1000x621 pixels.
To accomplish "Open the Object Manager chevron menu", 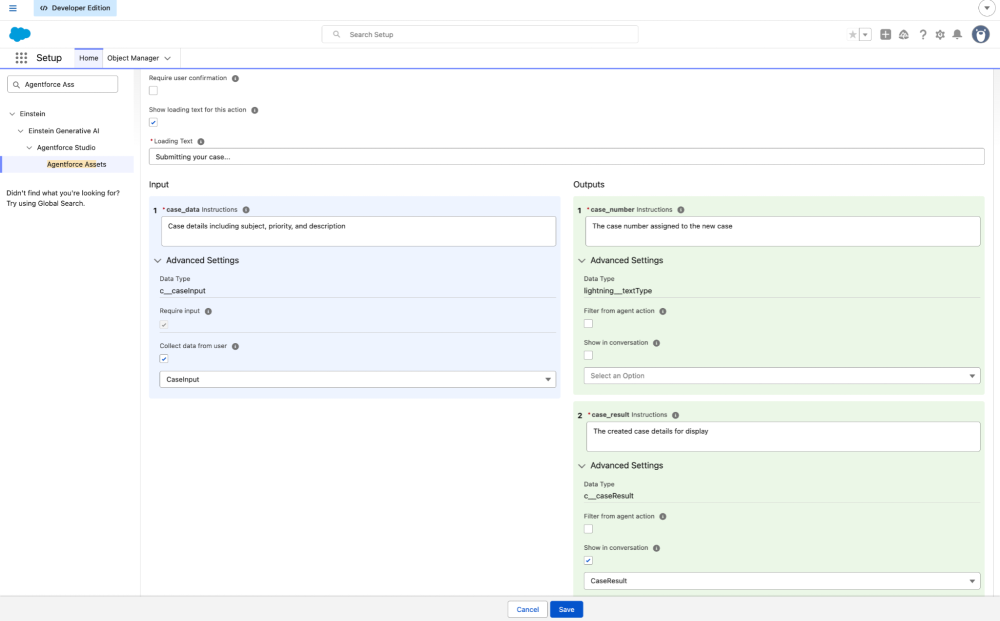I will click(x=168, y=58).
